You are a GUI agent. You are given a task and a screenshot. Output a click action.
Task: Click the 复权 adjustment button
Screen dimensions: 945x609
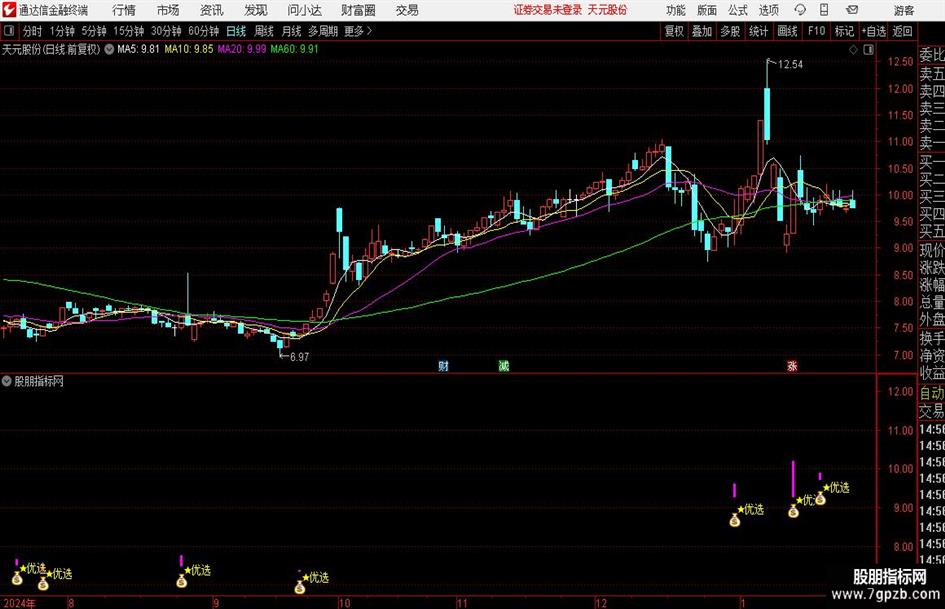(x=674, y=31)
